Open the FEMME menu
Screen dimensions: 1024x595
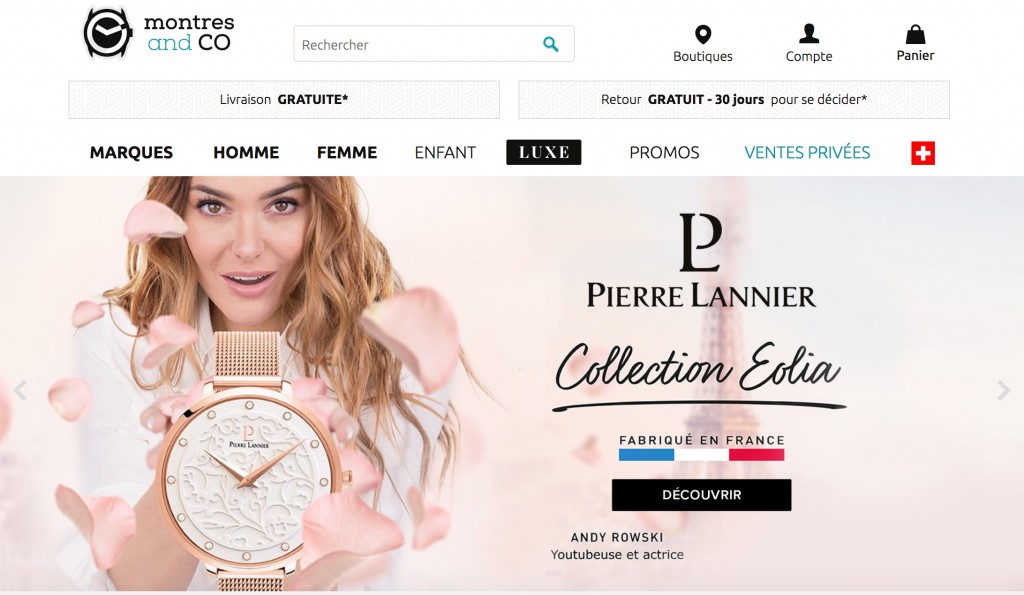tap(347, 153)
